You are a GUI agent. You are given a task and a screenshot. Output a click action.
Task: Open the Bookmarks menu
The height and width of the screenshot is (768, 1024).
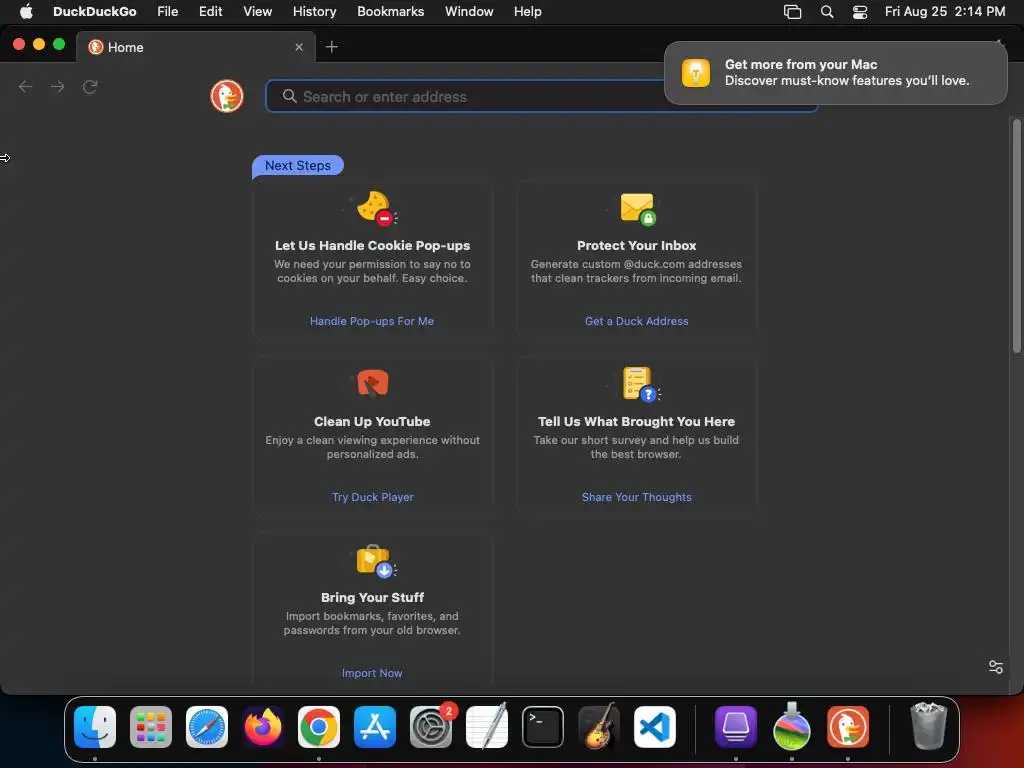click(x=391, y=11)
